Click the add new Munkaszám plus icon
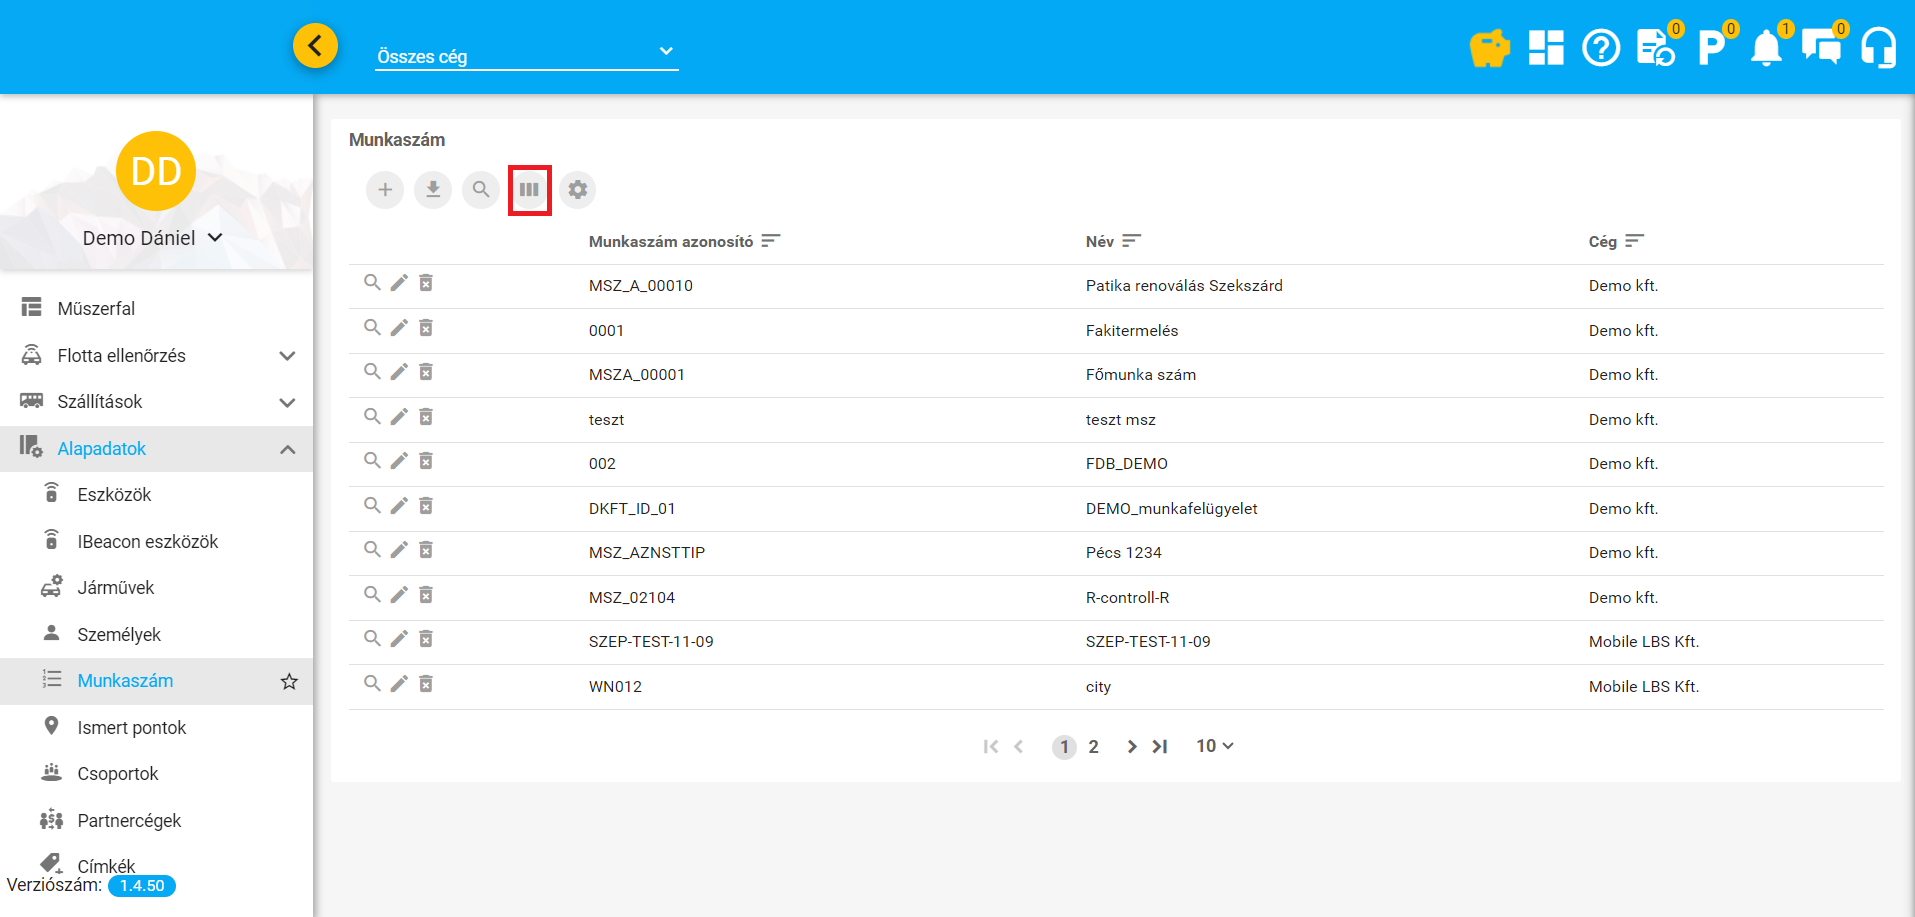Viewport: 1915px width, 917px height. pyautogui.click(x=385, y=190)
